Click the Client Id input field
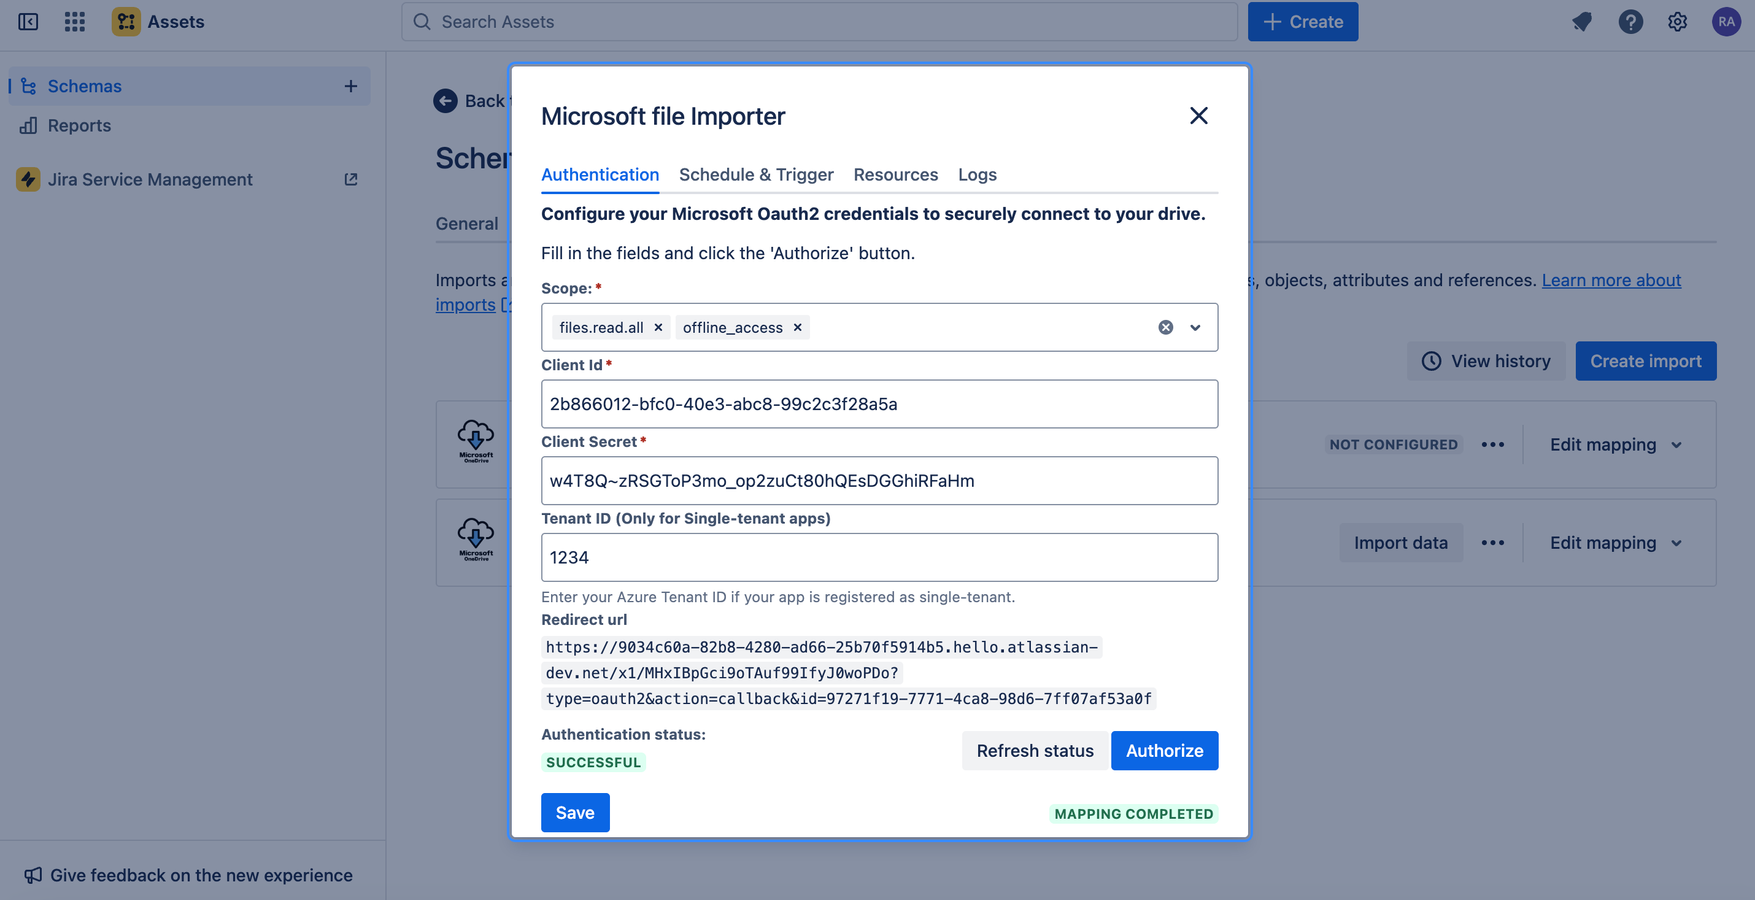Image resolution: width=1755 pixels, height=900 pixels. 880,404
